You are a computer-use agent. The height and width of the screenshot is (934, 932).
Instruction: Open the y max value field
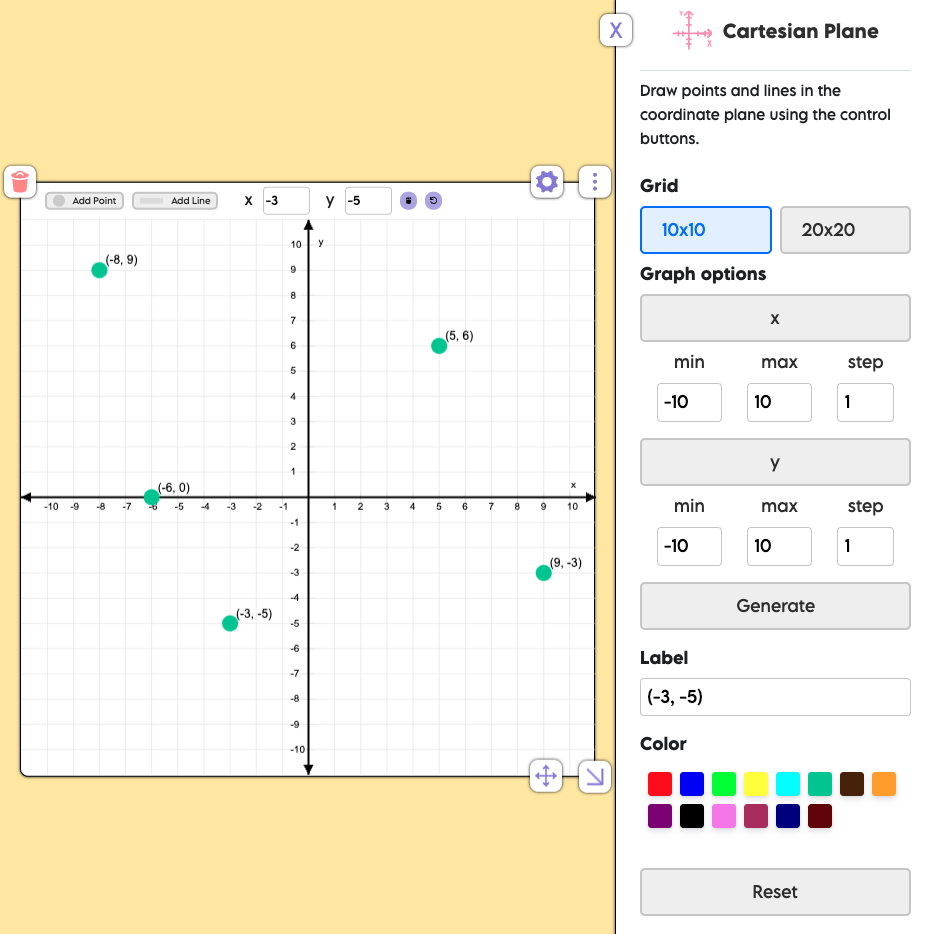pos(779,546)
